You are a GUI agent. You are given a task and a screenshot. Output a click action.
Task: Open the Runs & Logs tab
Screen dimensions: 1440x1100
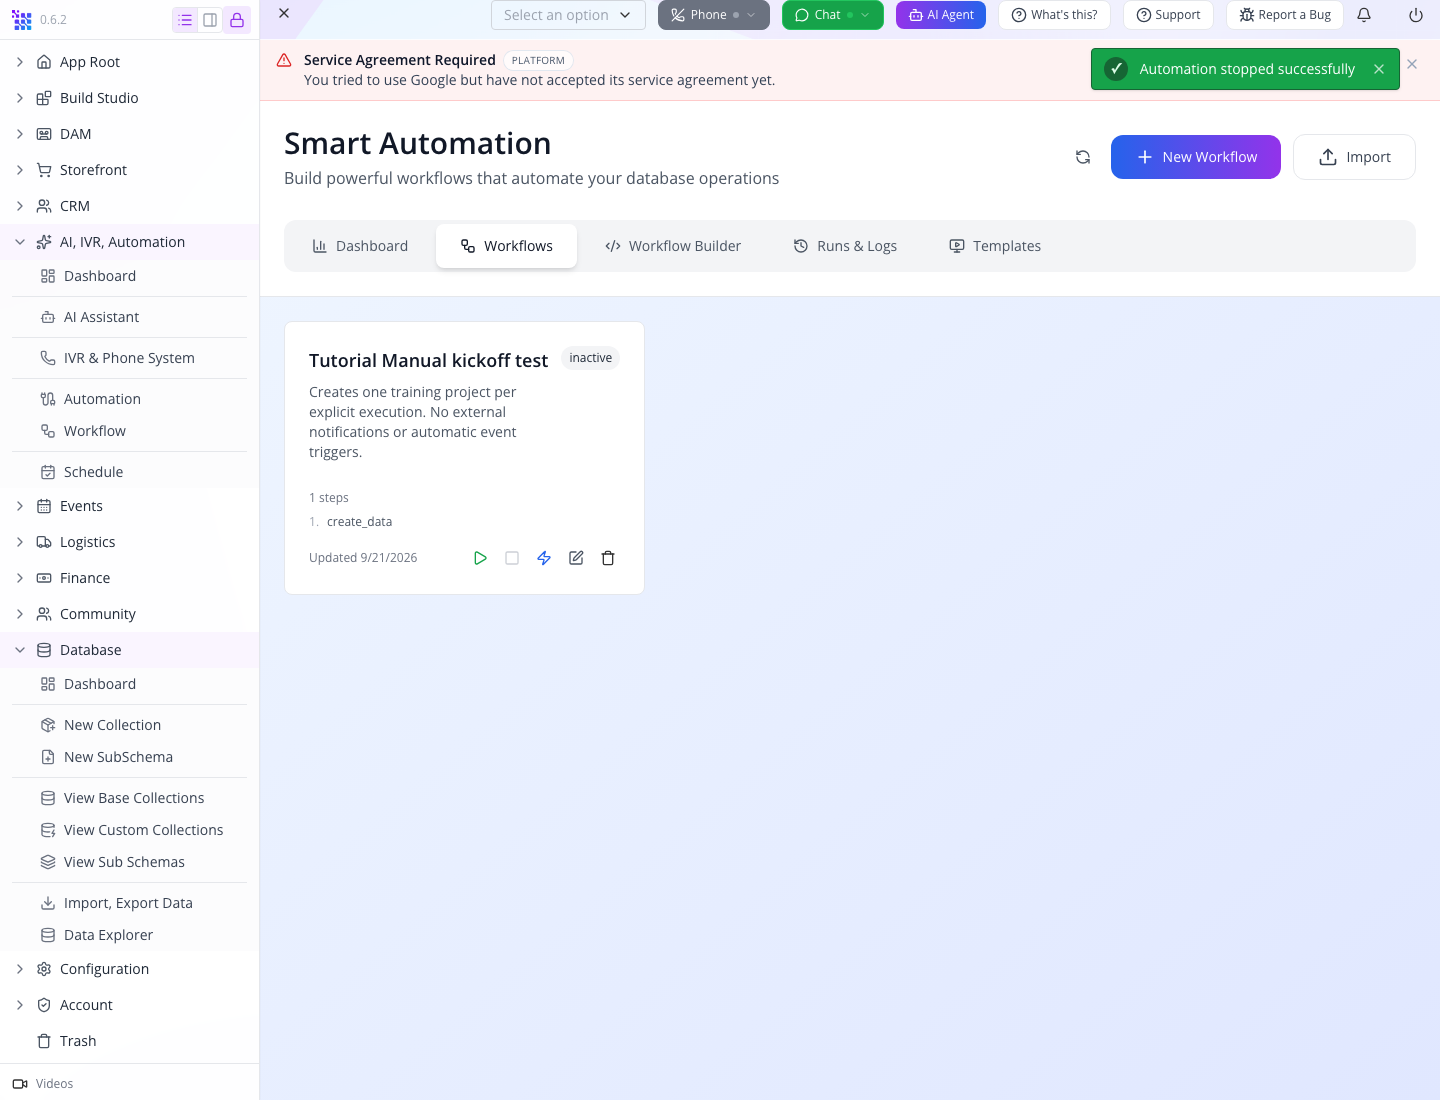845,246
